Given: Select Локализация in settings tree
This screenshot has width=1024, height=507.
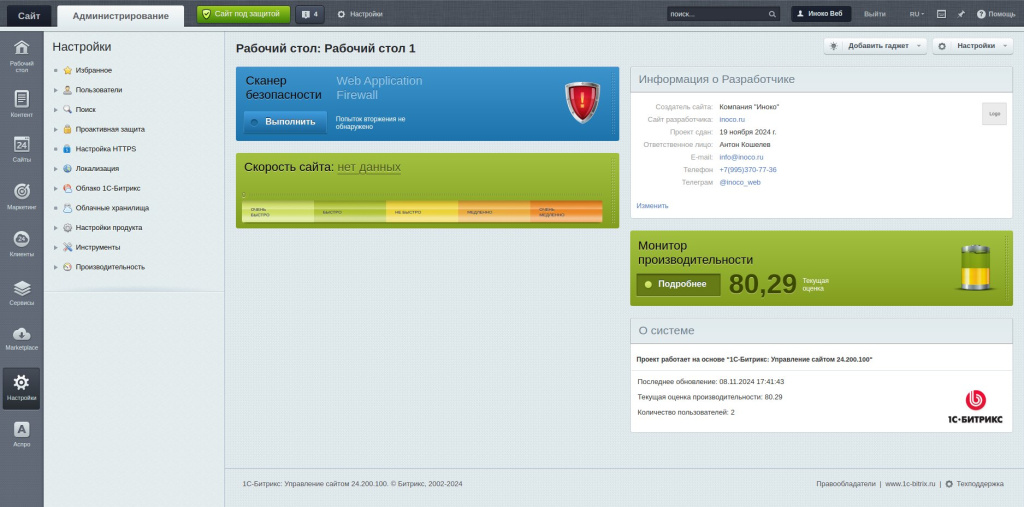Looking at the screenshot, I should [97, 169].
